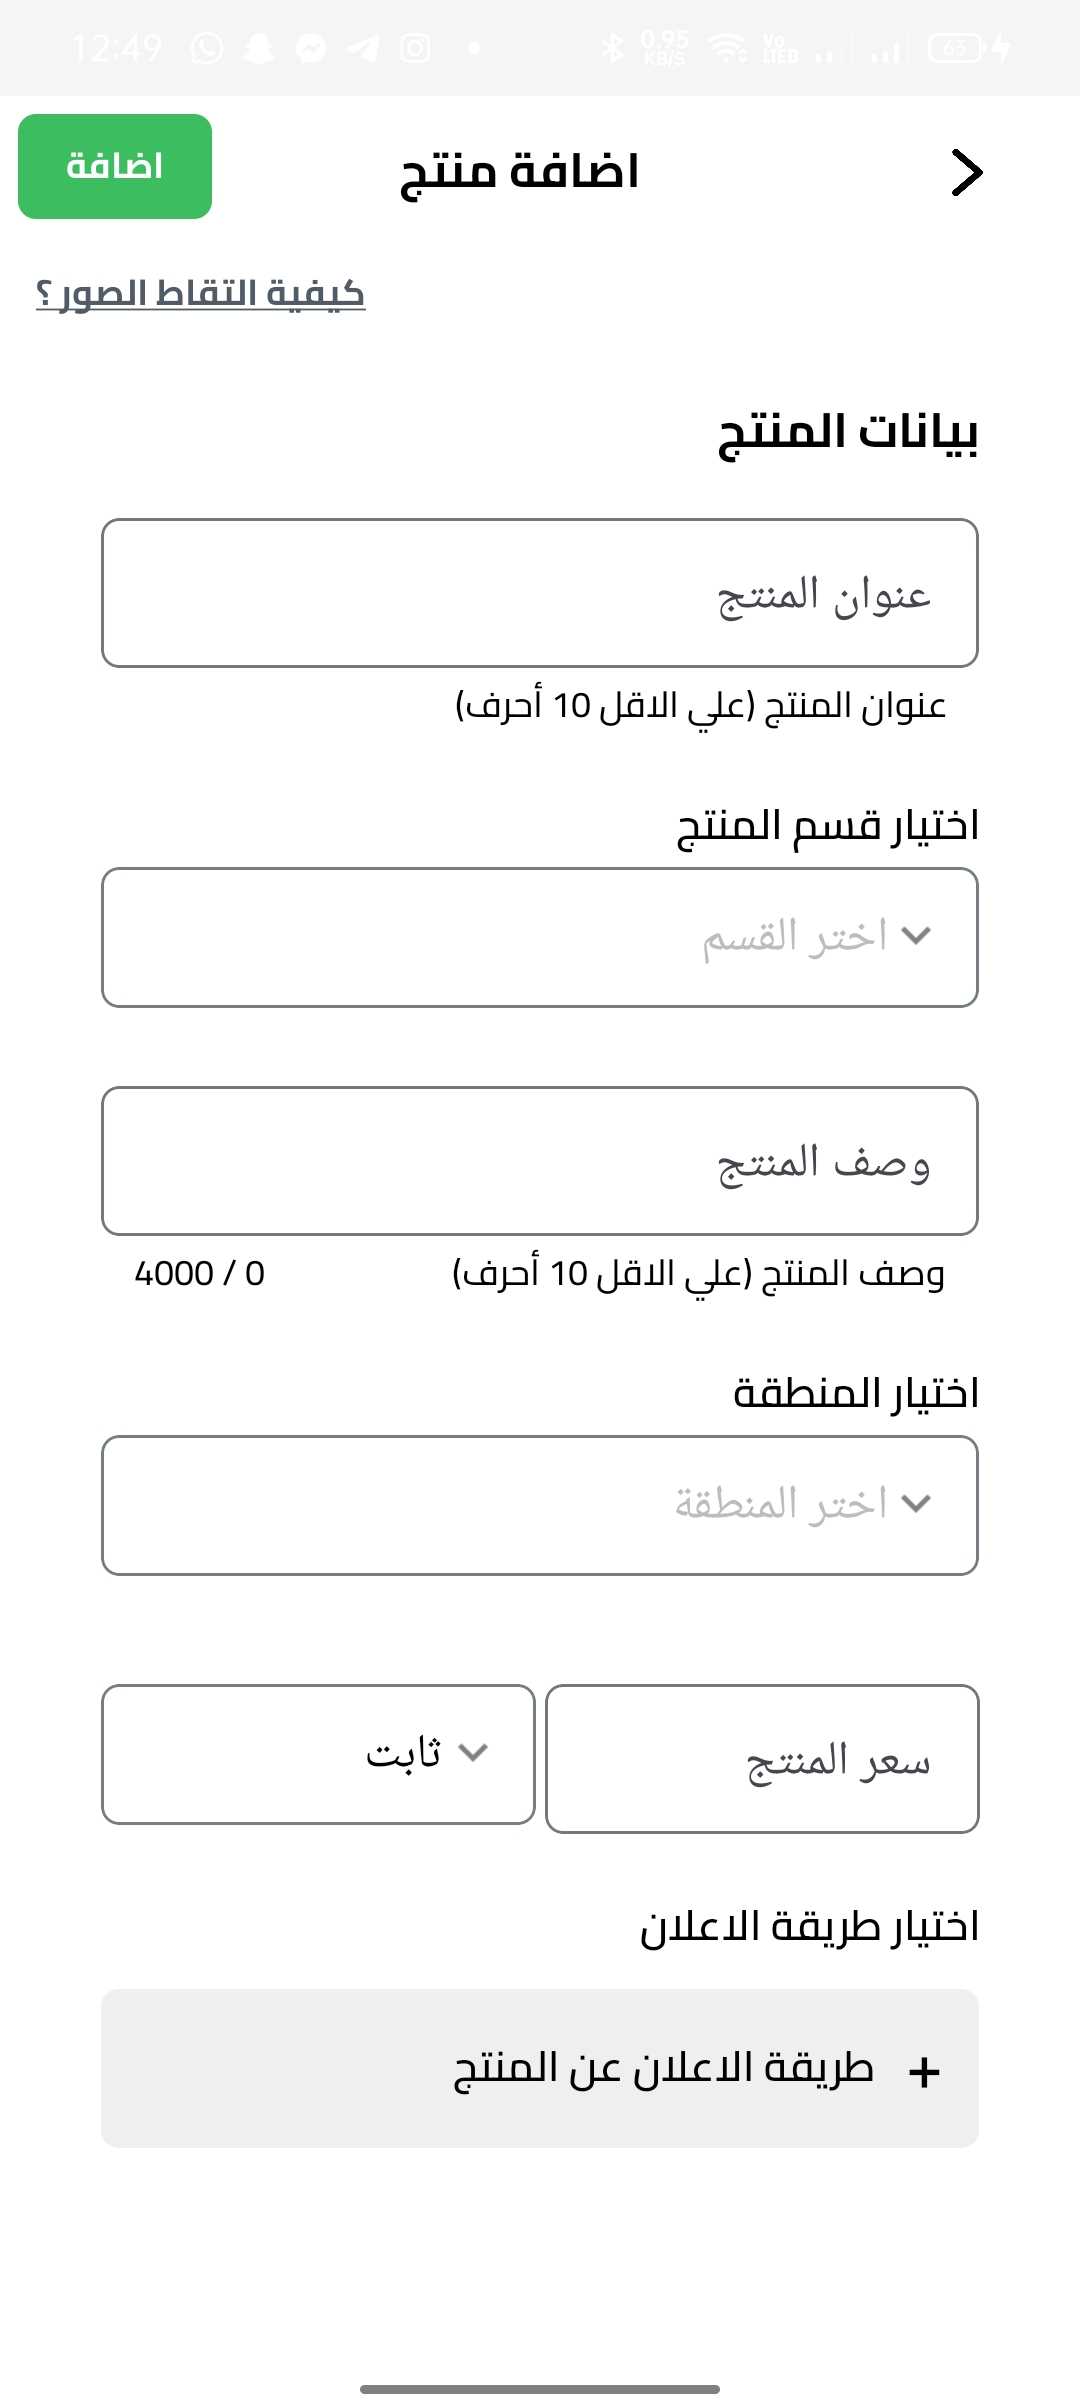Viewport: 1080px width, 2400px height.
Task: Tap the Wi-Fi signal icon
Action: (727, 48)
